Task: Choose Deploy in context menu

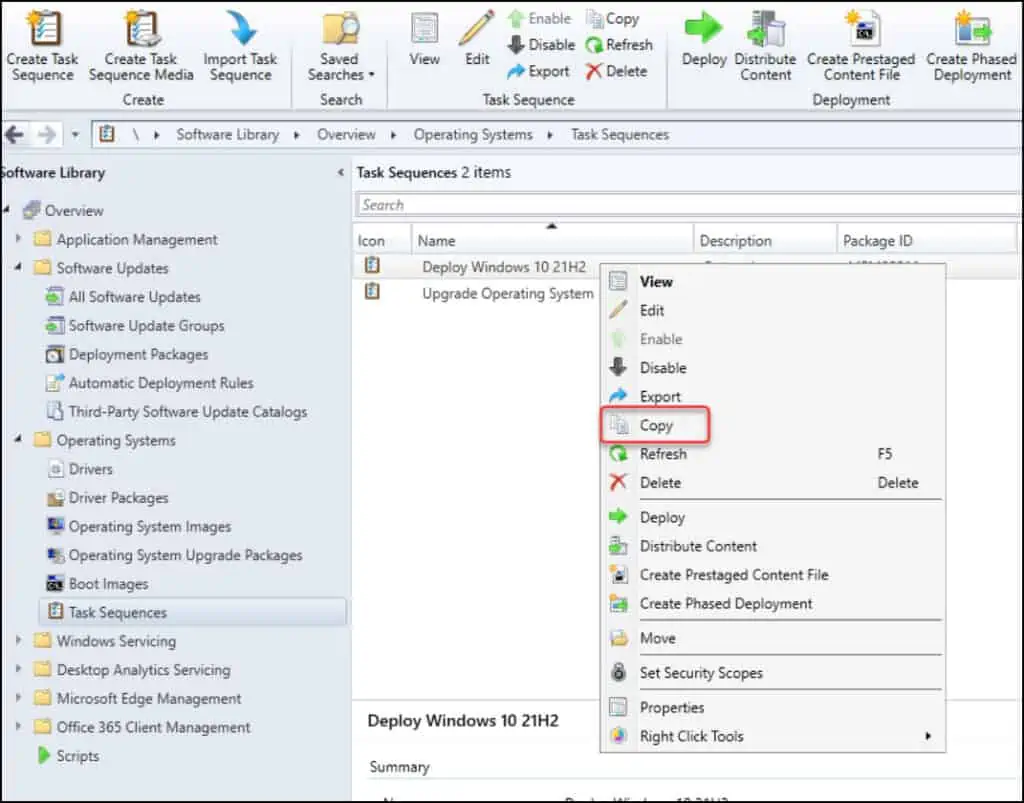Action: [773, 518]
